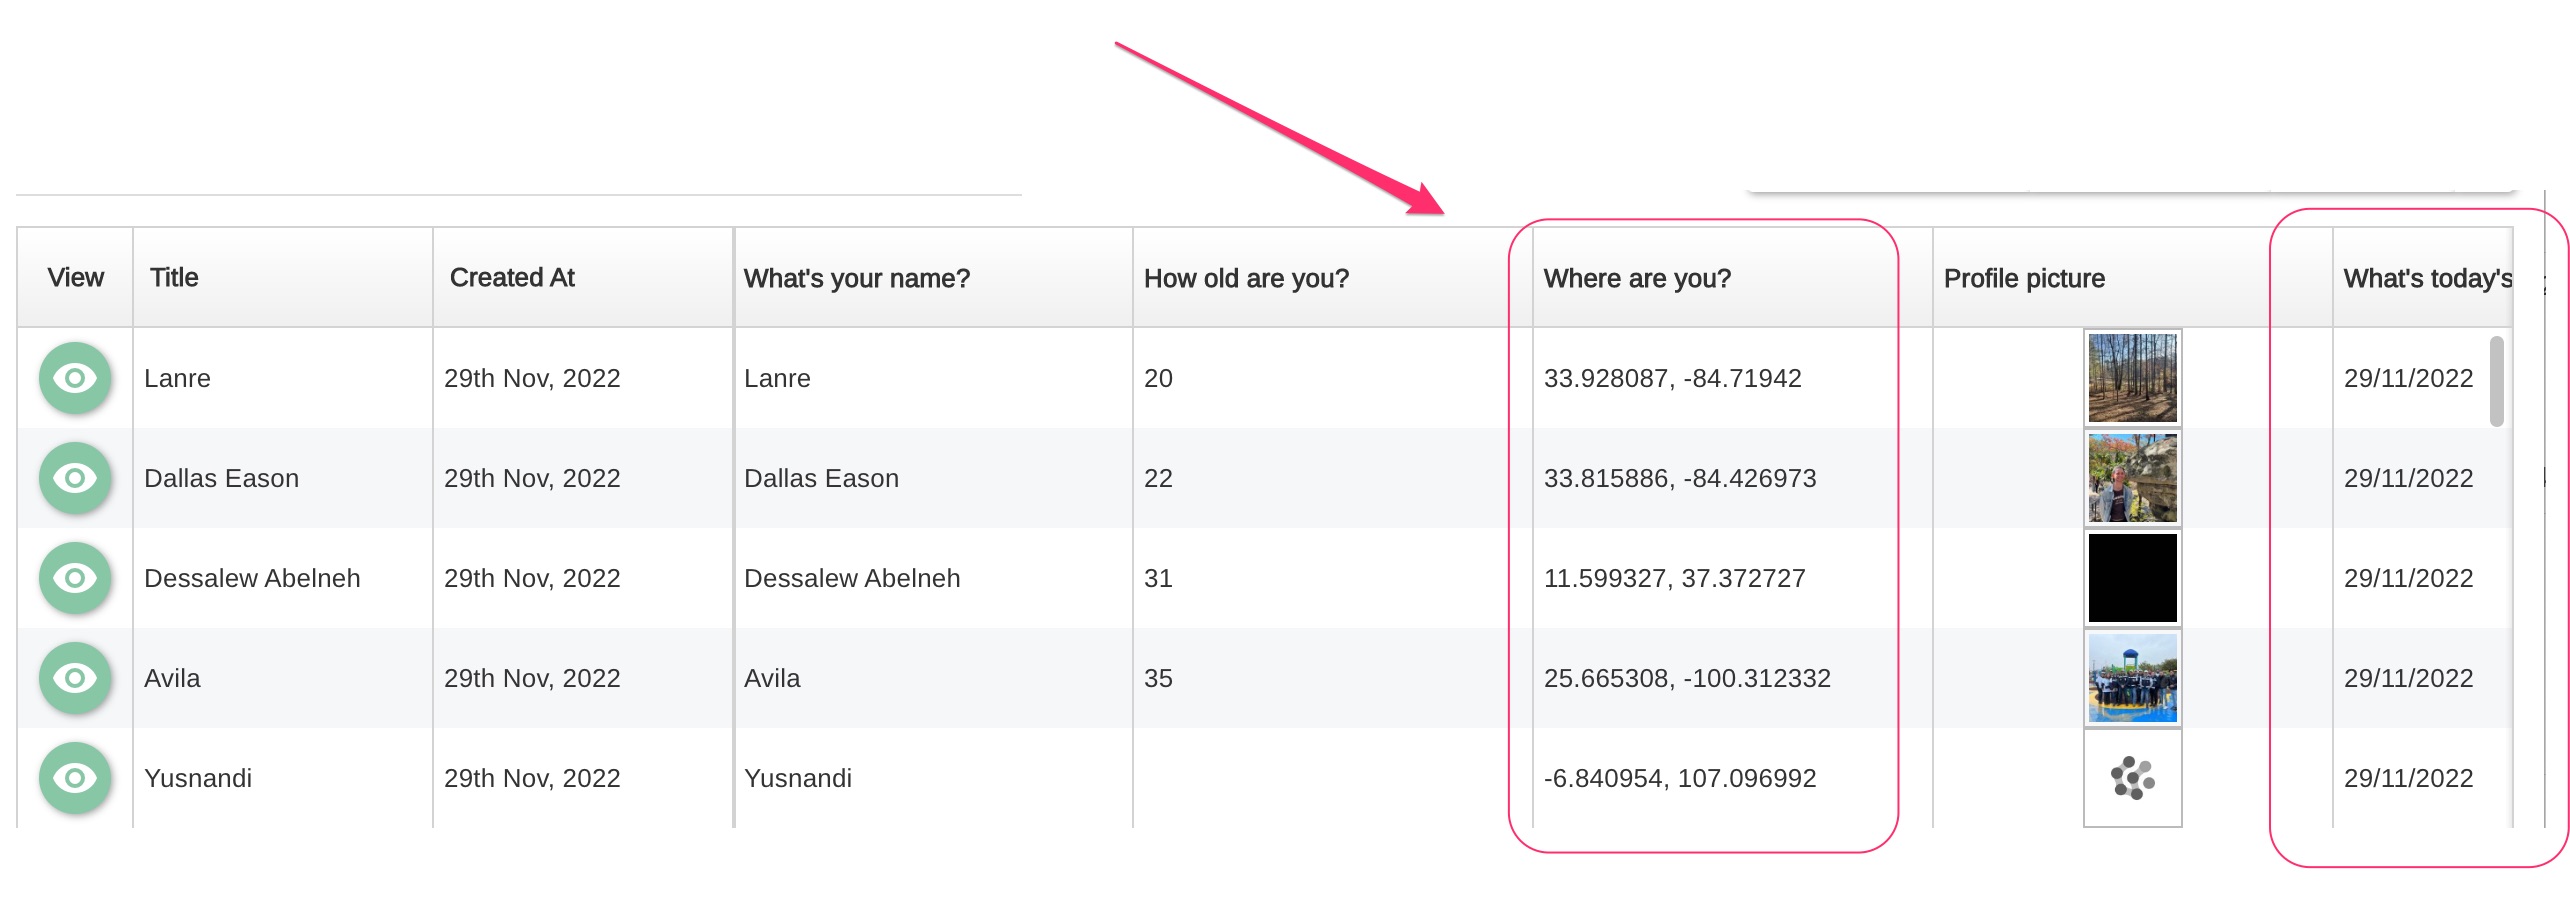This screenshot has width=2570, height=910.
Task: Open Lanre's forest profile picture
Action: tap(2132, 378)
